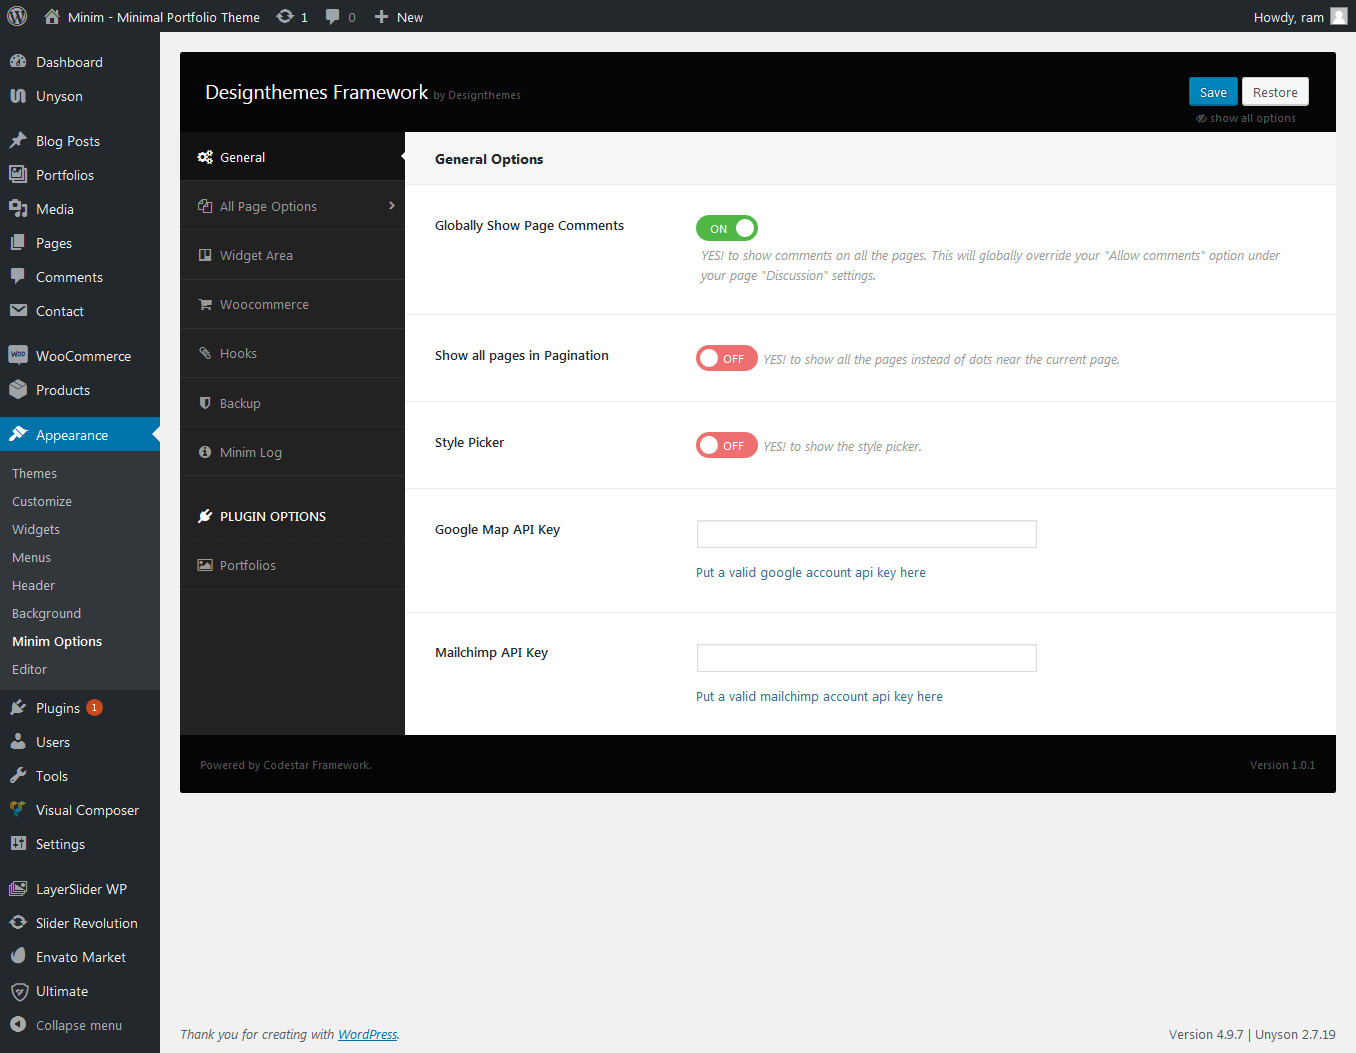Click the Blog Posts pin icon
This screenshot has height=1053, width=1356.
(x=18, y=140)
